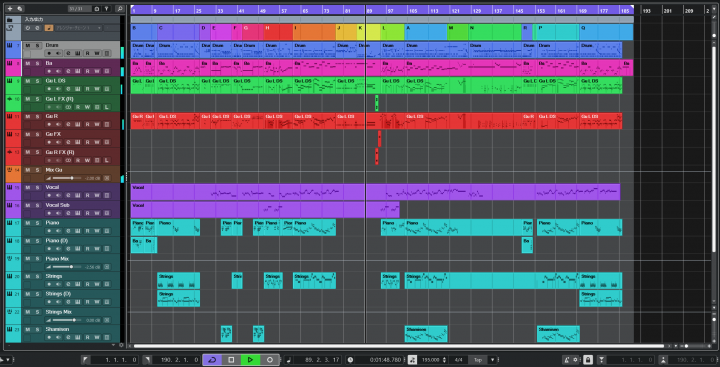Image resolution: width=720 pixels, height=367 pixels.
Task: Open the track search magnifier
Action: (119, 9)
